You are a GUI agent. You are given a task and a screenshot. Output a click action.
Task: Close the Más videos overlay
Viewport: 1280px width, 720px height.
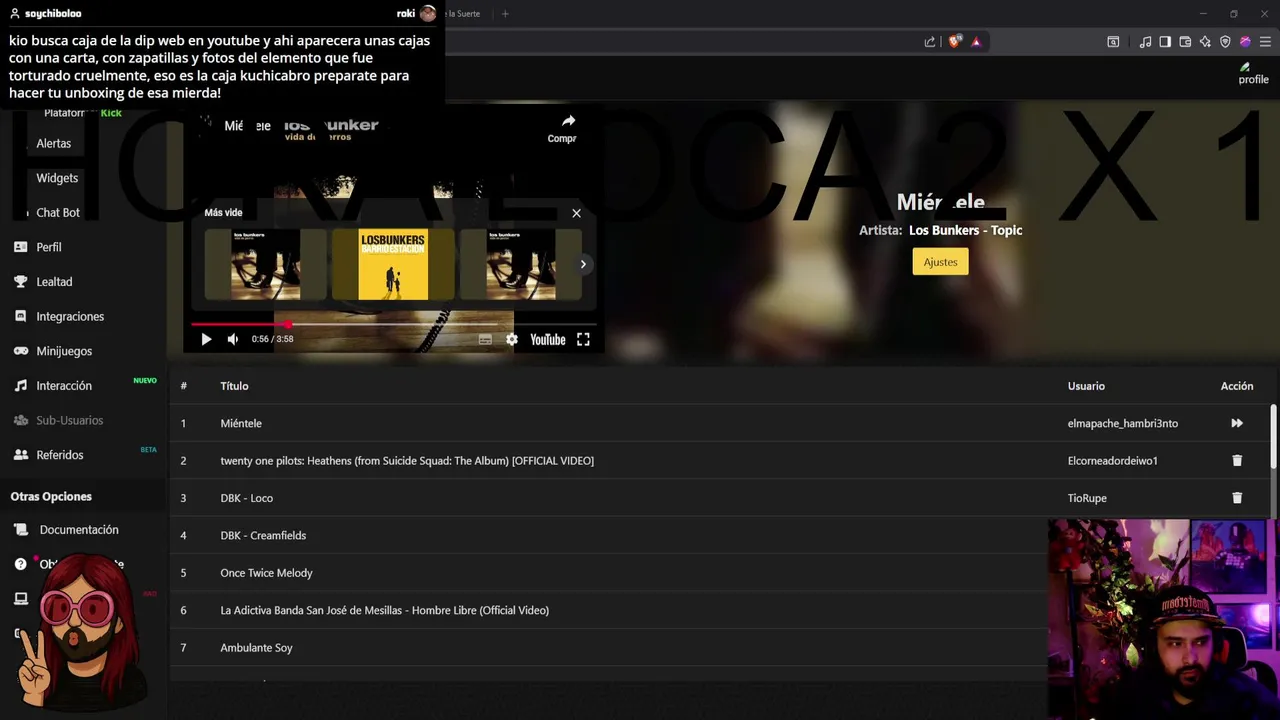point(576,213)
